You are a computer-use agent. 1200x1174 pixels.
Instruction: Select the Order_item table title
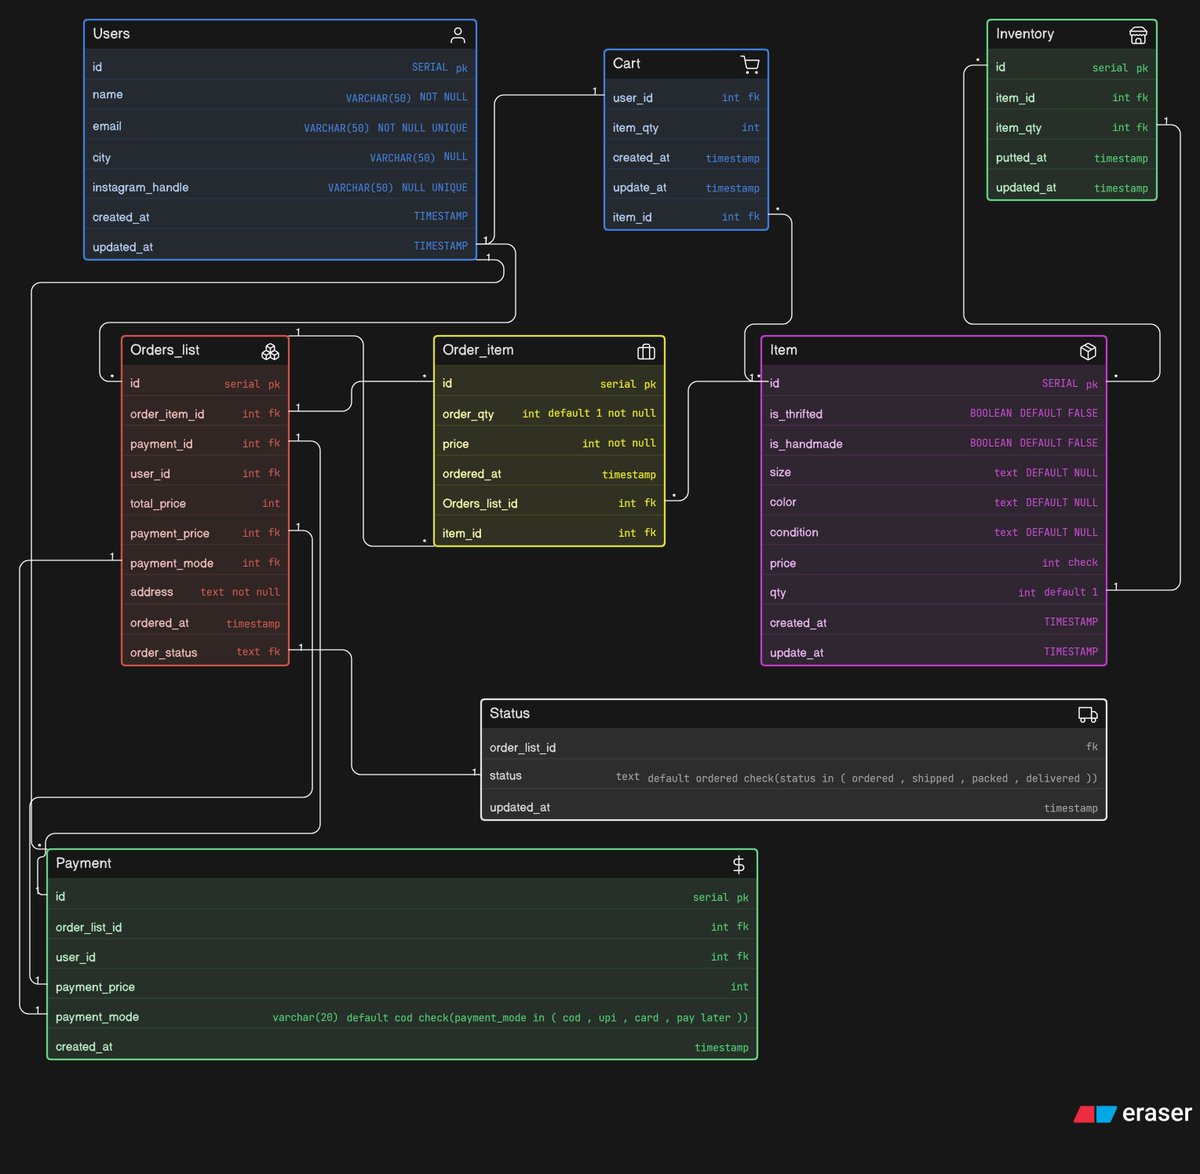click(x=478, y=350)
